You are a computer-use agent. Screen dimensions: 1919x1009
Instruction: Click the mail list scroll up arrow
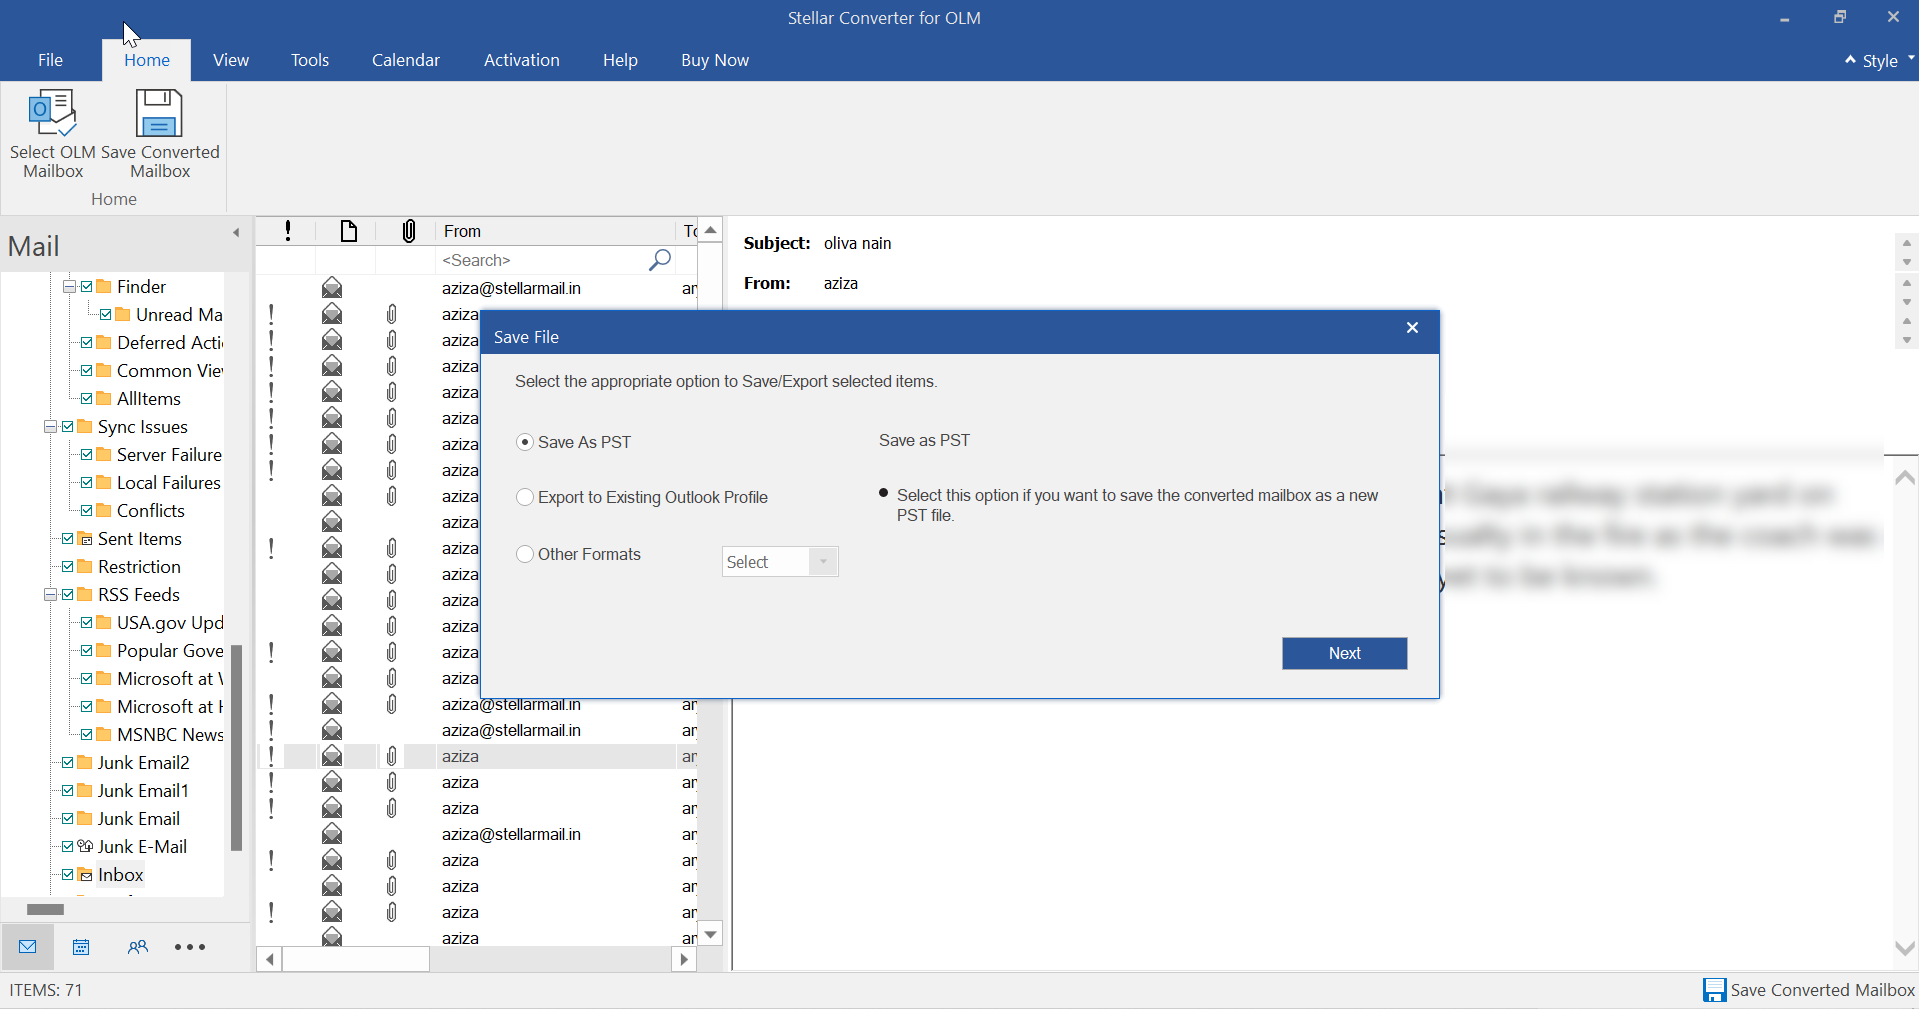[x=710, y=231]
